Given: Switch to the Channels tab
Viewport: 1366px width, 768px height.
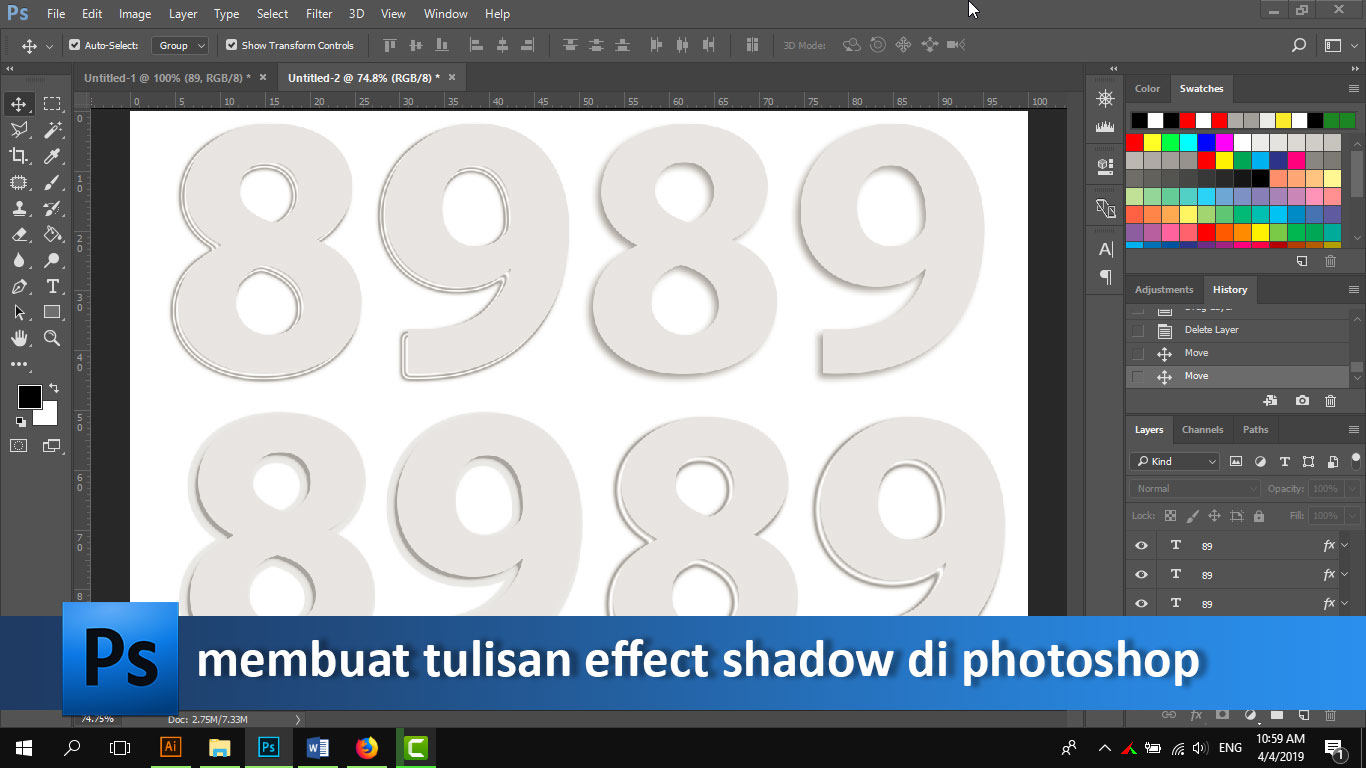Looking at the screenshot, I should 1202,429.
